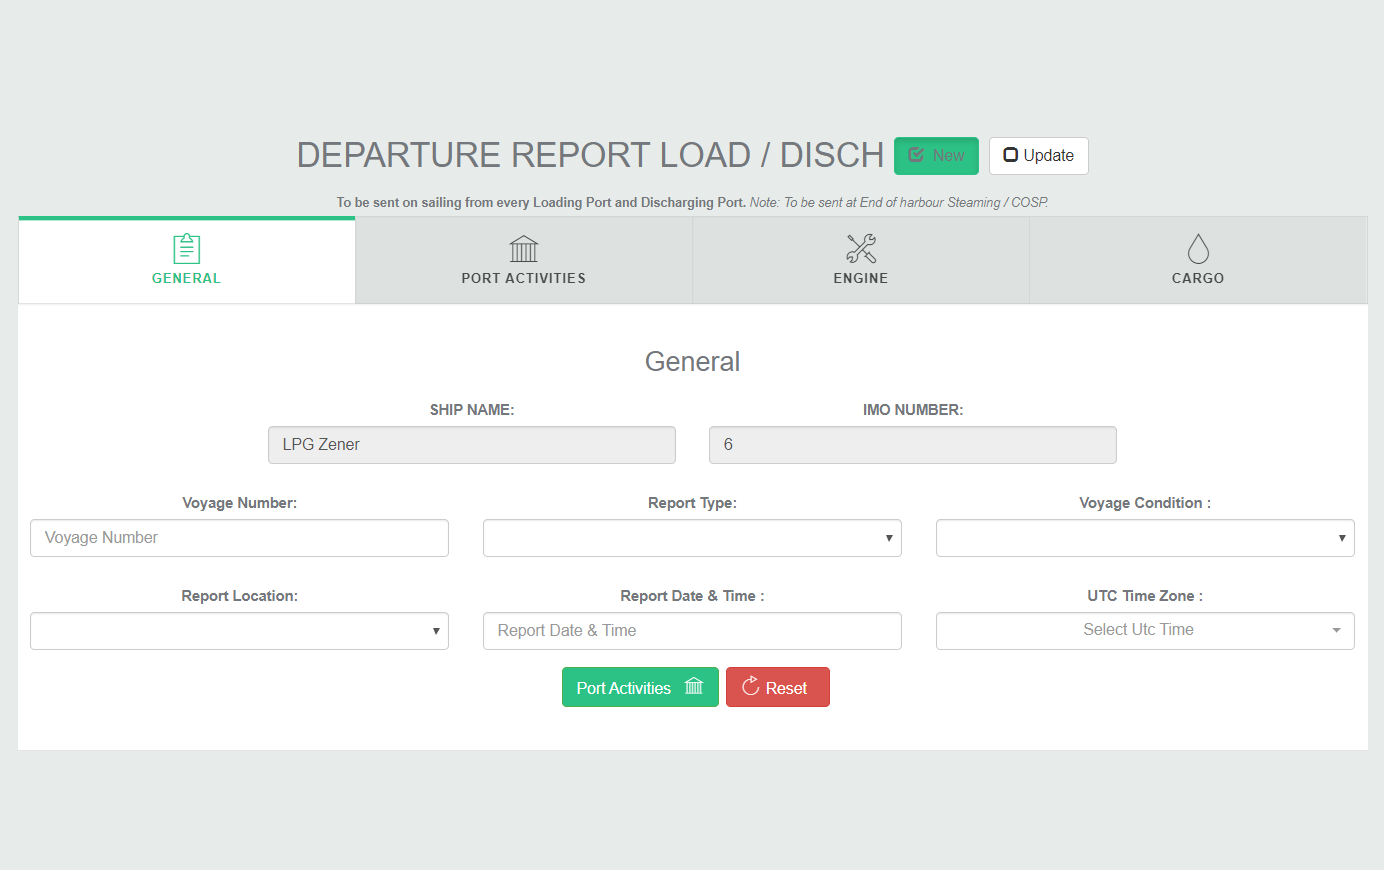The height and width of the screenshot is (870, 1384).
Task: Select the New report toggle
Action: [935, 156]
